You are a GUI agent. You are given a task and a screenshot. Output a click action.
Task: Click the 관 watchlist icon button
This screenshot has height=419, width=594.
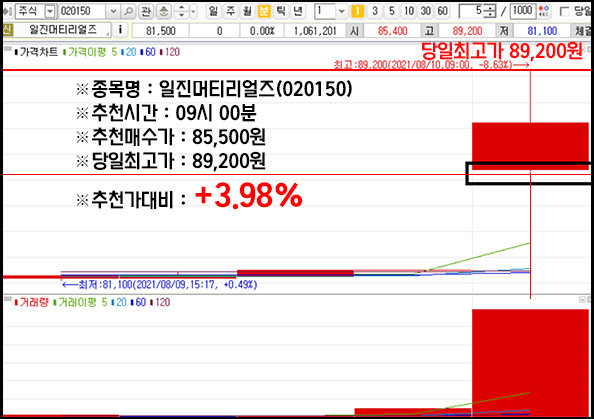point(146,11)
